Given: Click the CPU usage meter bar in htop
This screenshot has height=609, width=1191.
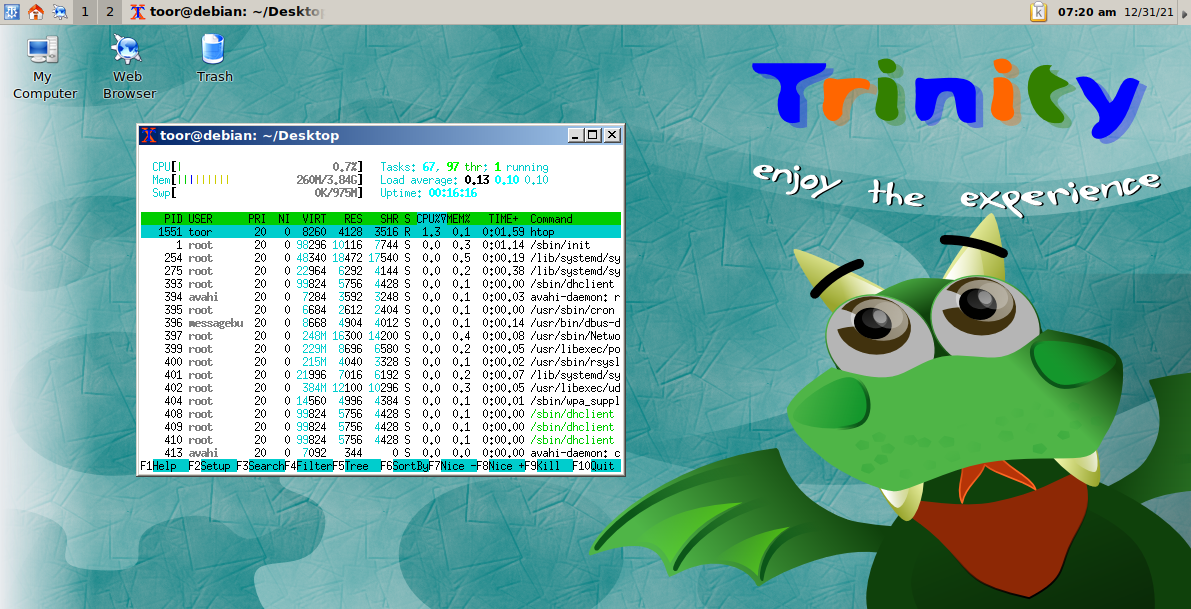Looking at the screenshot, I should (x=257, y=167).
